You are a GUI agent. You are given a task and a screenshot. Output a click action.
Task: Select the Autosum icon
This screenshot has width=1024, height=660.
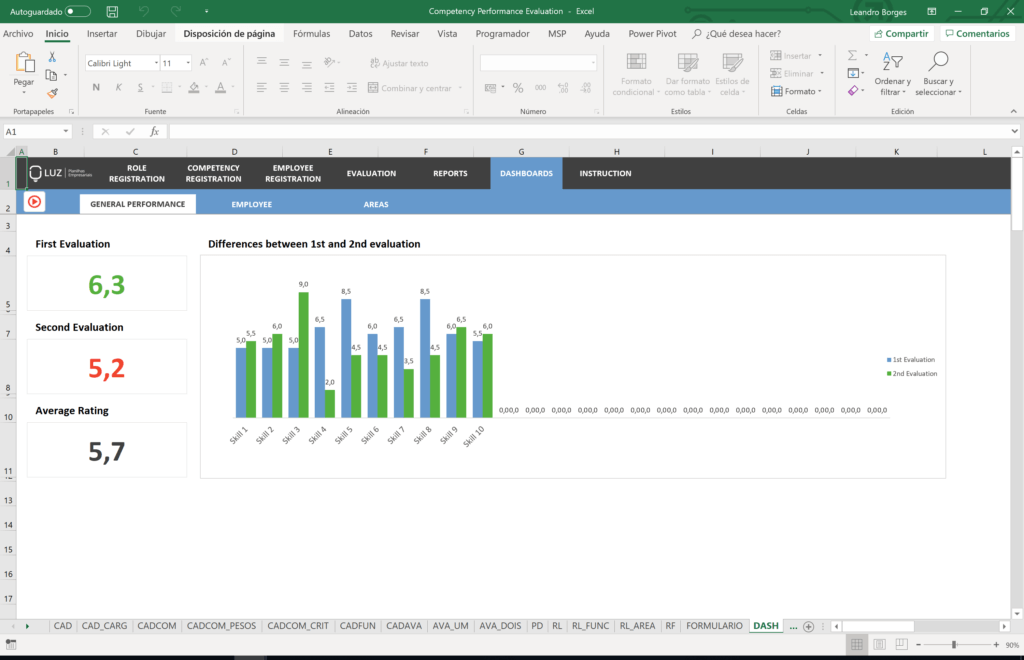[x=851, y=56]
